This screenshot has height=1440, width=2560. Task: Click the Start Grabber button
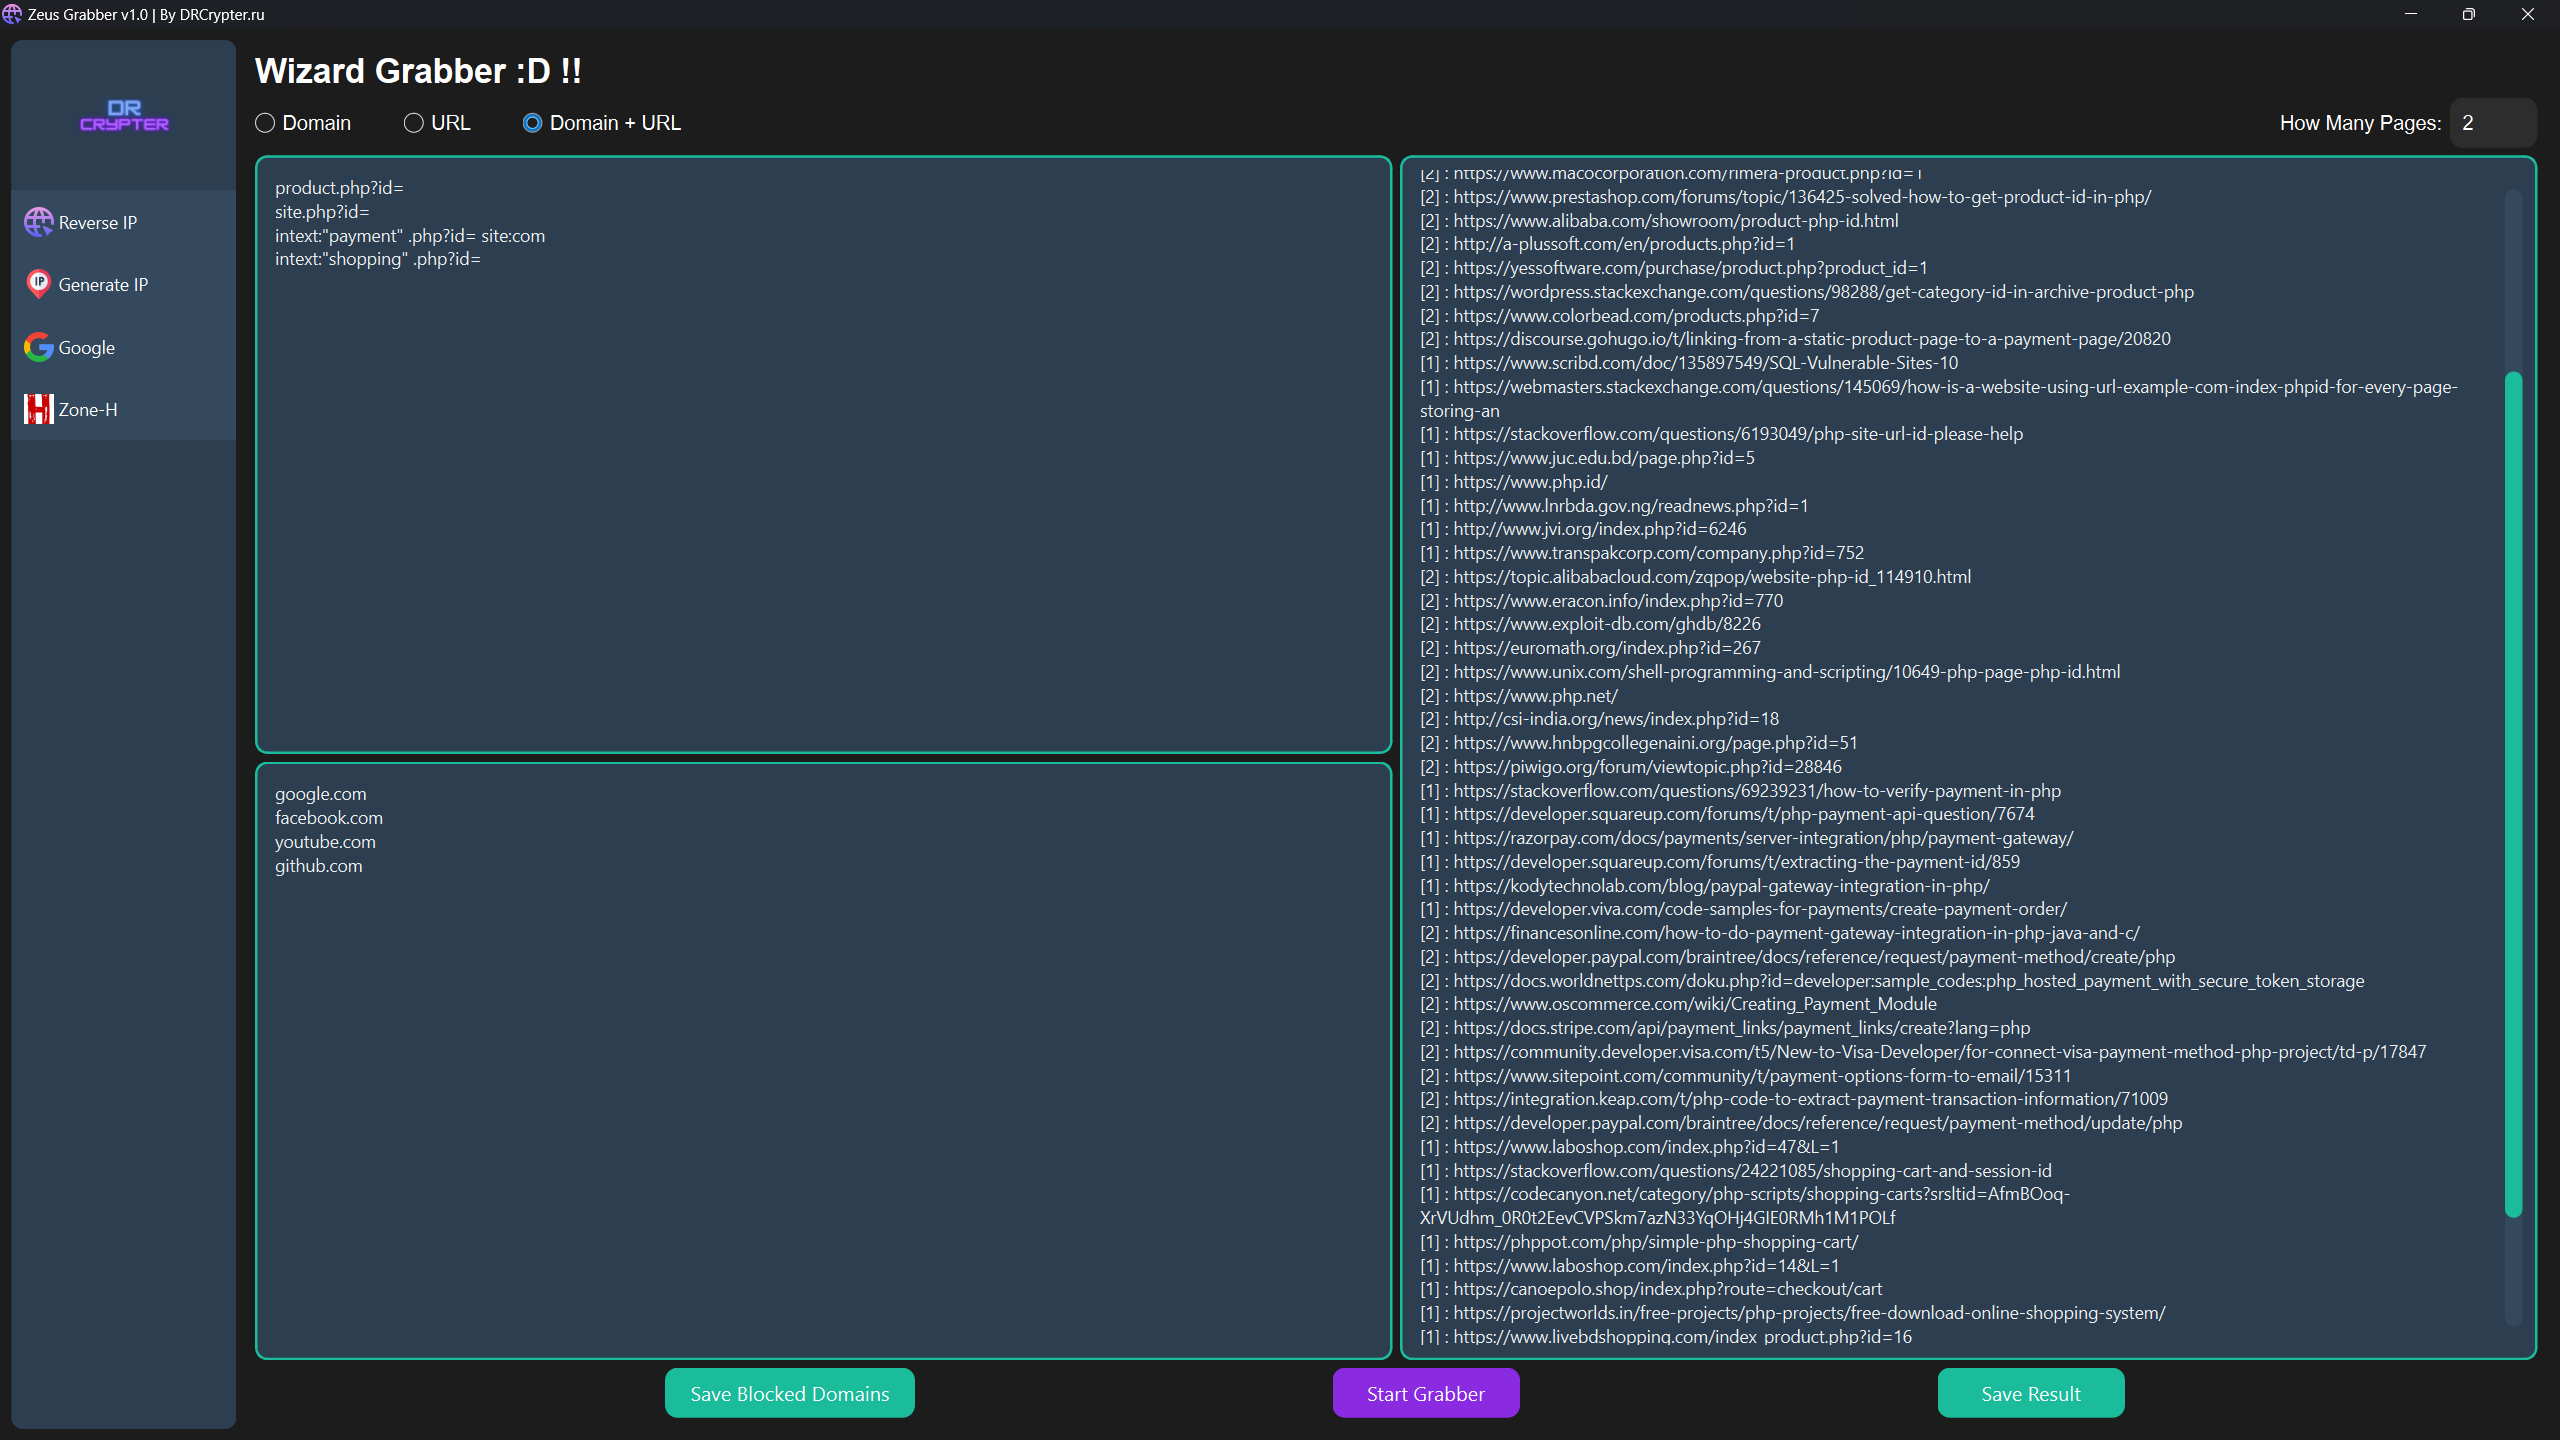coord(1426,1393)
